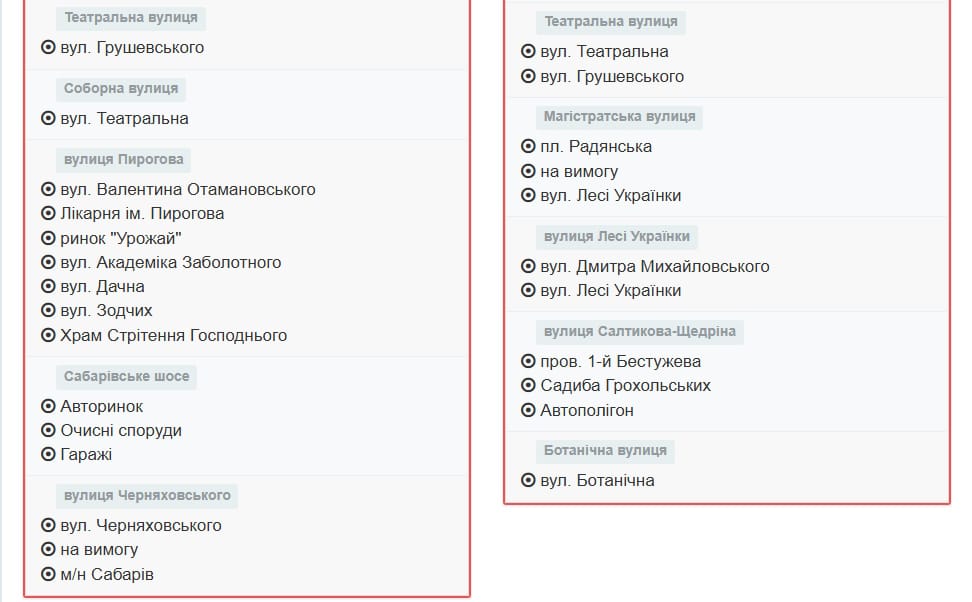
Task: Open the Театральна вулиця header in left column
Action: pos(130,18)
